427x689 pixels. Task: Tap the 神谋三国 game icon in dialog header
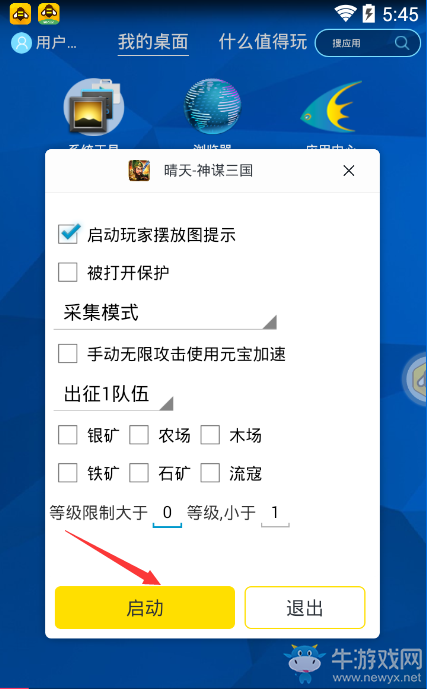(139, 170)
